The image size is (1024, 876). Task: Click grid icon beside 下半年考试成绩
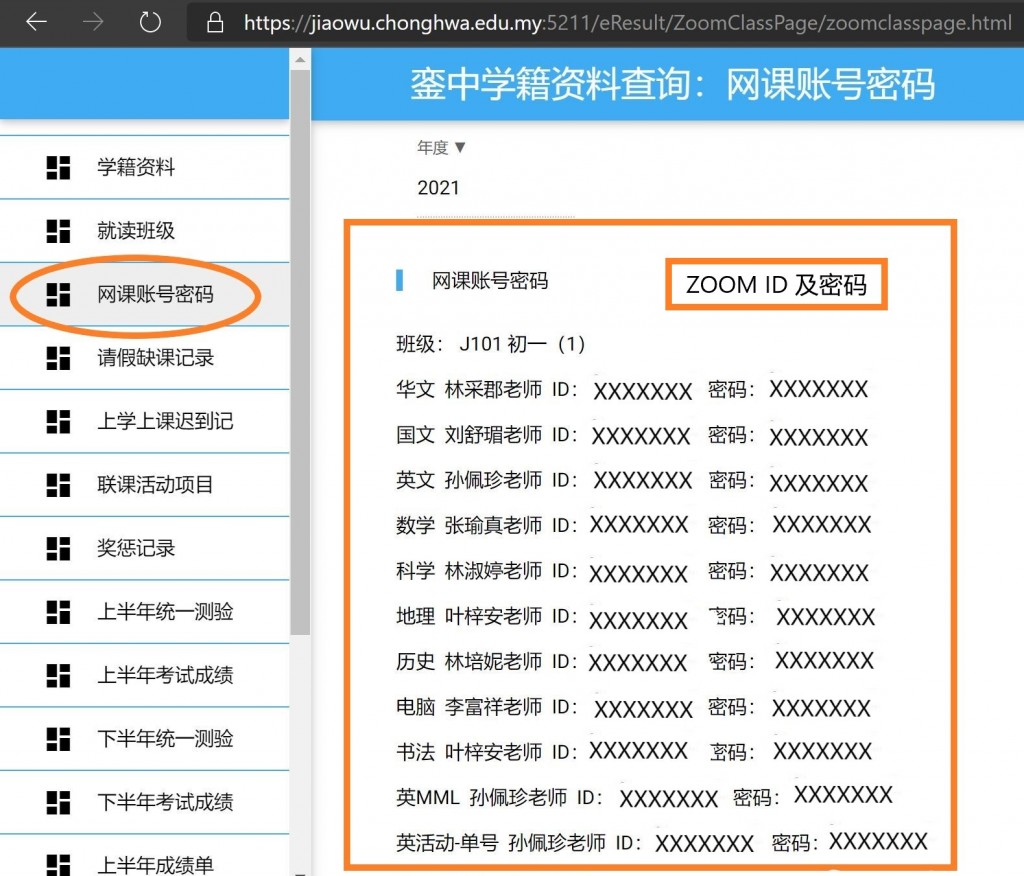click(x=58, y=802)
